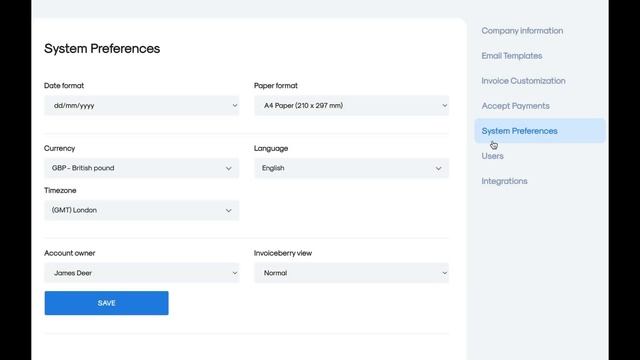This screenshot has width=640, height=360.
Task: Click the System Preferences page heading
Action: click(102, 49)
